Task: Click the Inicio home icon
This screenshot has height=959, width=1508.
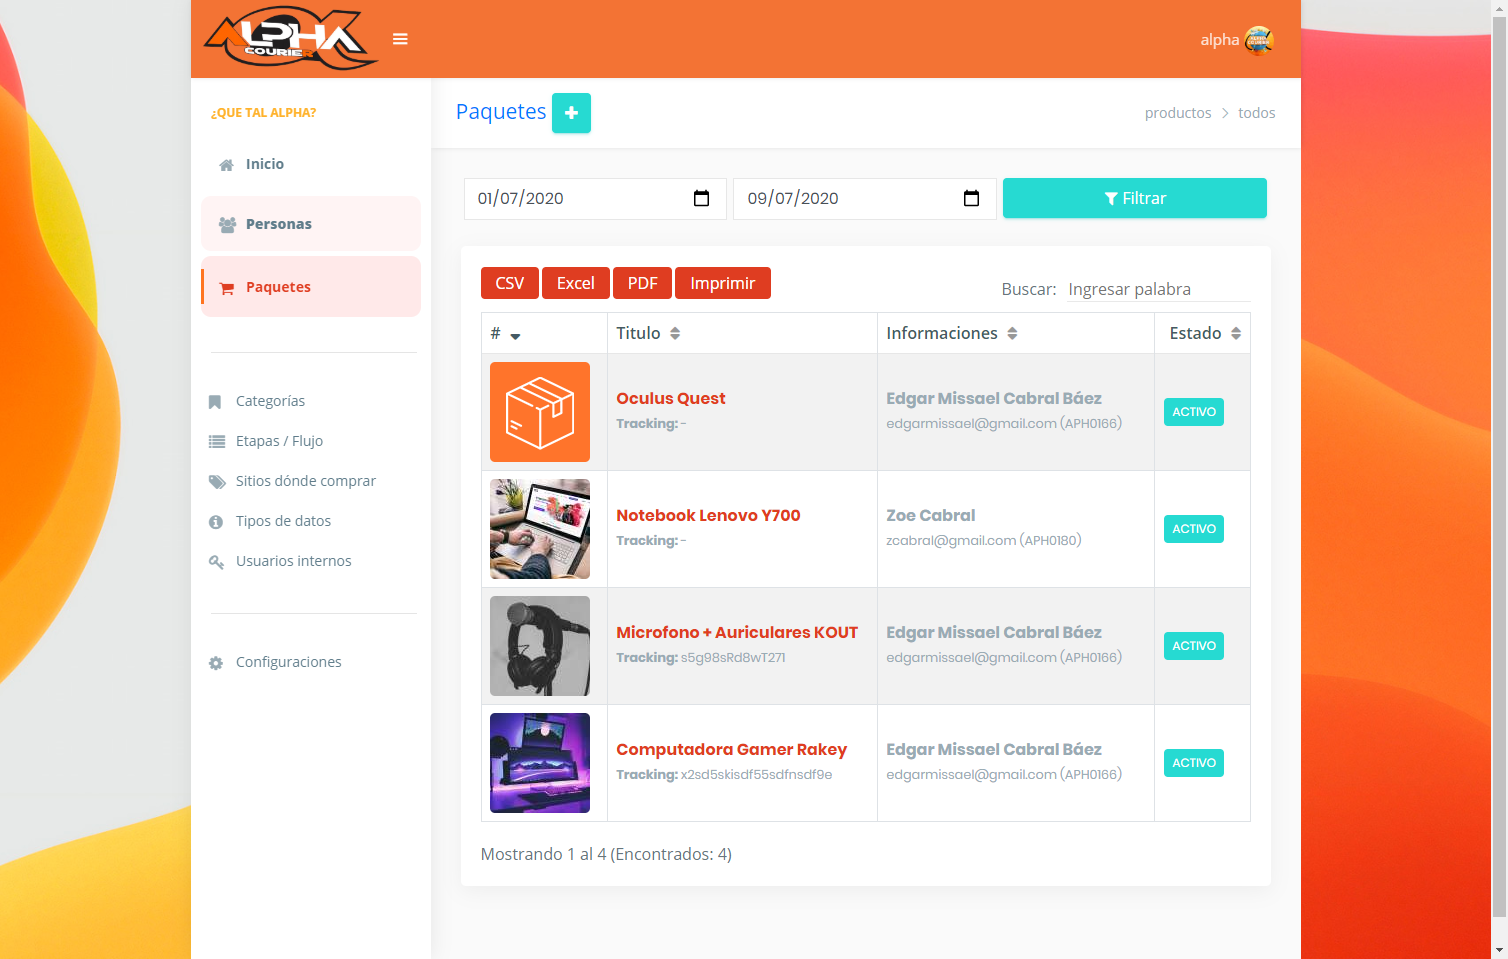Action: pyautogui.click(x=227, y=165)
